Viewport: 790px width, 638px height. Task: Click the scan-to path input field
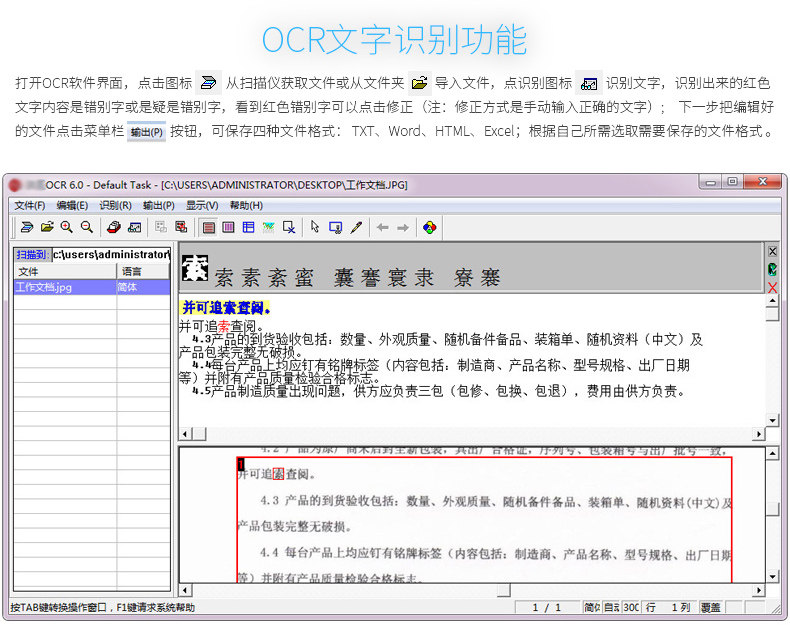tap(111, 254)
